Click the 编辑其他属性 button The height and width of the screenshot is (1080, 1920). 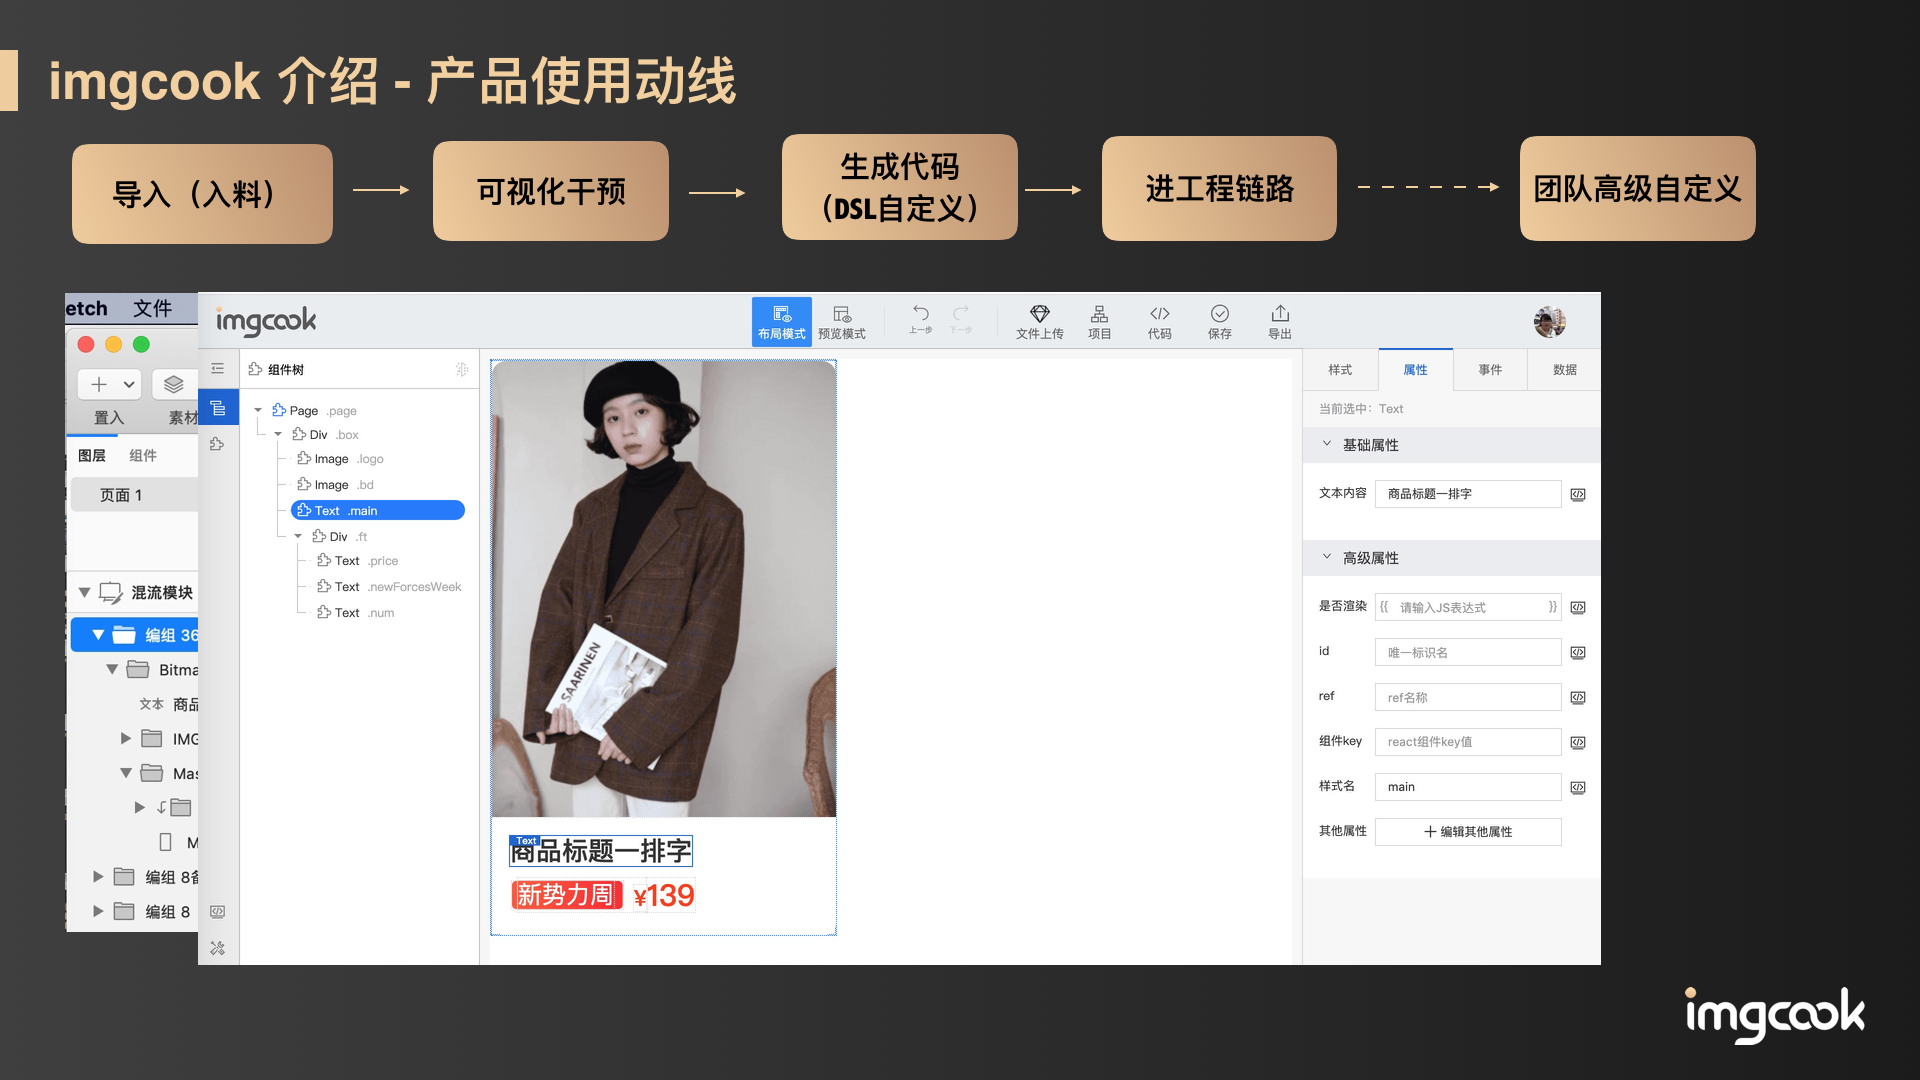click(1467, 832)
